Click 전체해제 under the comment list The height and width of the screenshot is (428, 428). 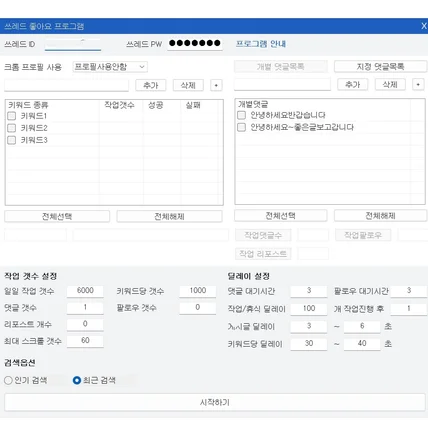click(x=380, y=216)
